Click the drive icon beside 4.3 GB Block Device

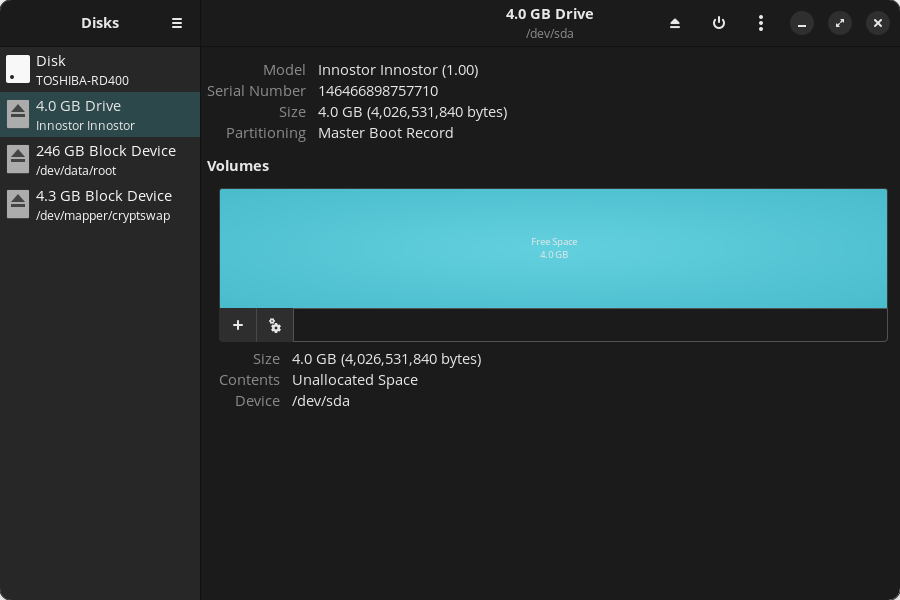coord(17,204)
